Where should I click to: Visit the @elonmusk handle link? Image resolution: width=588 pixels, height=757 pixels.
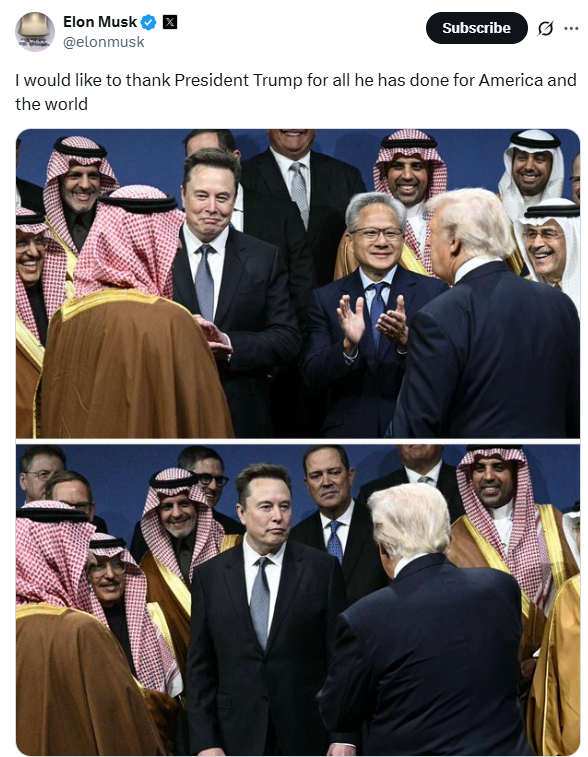pyautogui.click(x=103, y=42)
